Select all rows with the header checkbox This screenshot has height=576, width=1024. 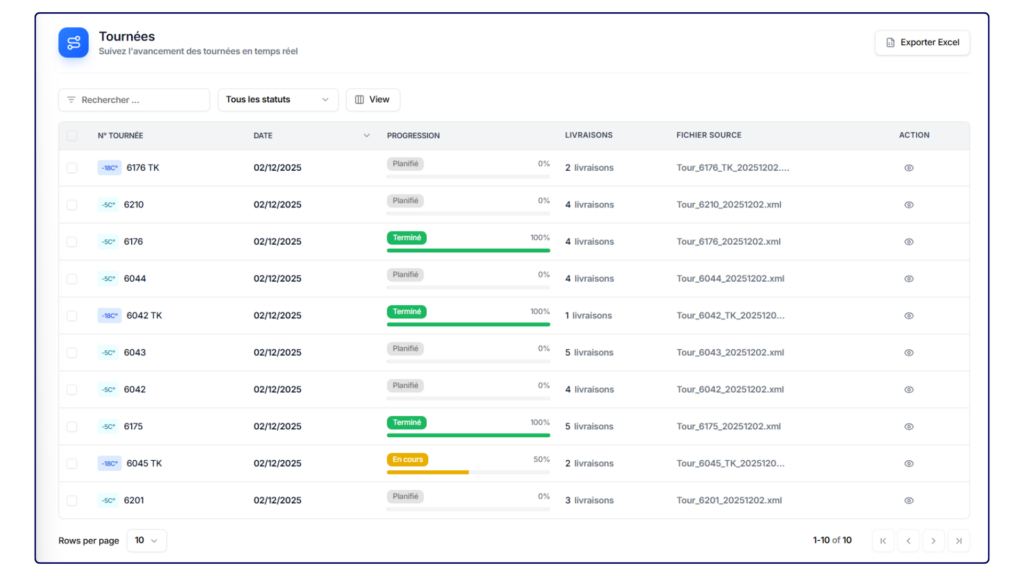click(71, 136)
